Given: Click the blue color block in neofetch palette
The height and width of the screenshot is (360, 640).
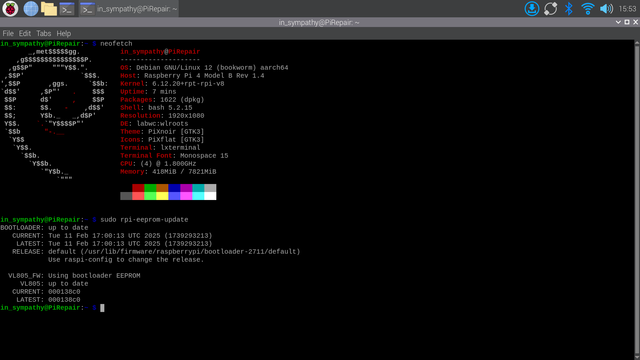Looking at the screenshot, I should (174, 188).
